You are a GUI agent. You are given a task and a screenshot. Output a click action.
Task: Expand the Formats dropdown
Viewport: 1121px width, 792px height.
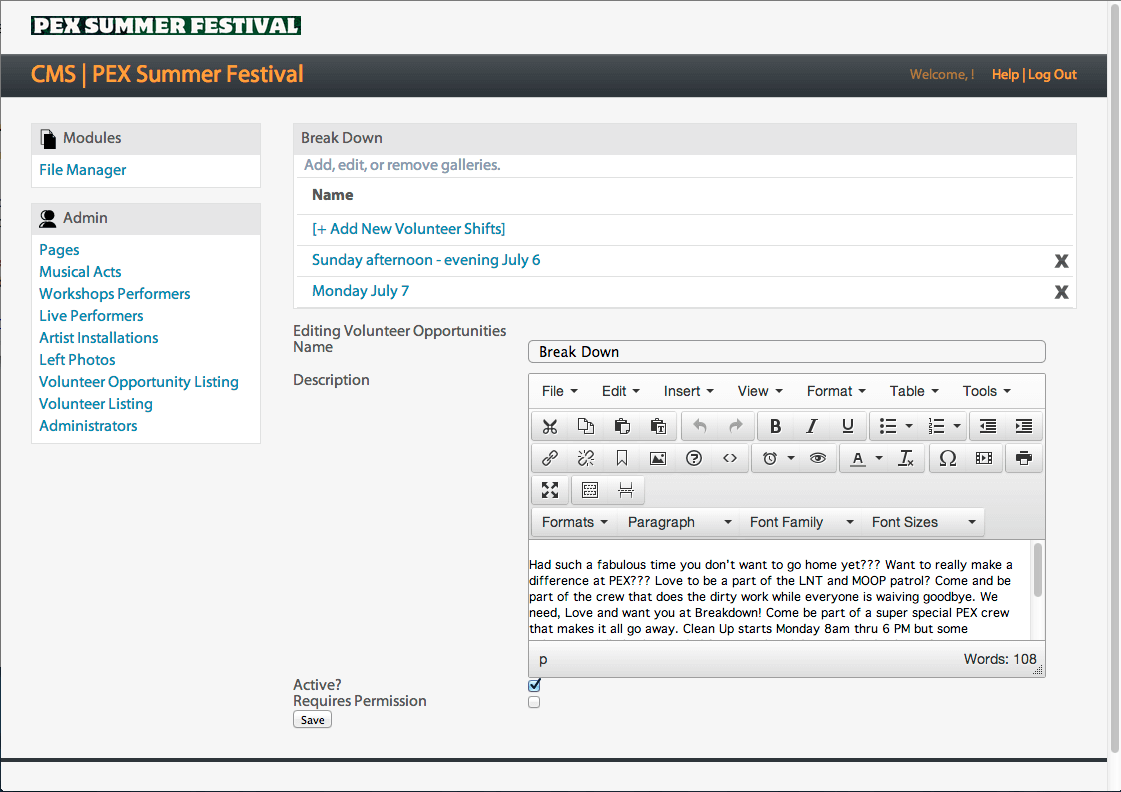point(575,522)
